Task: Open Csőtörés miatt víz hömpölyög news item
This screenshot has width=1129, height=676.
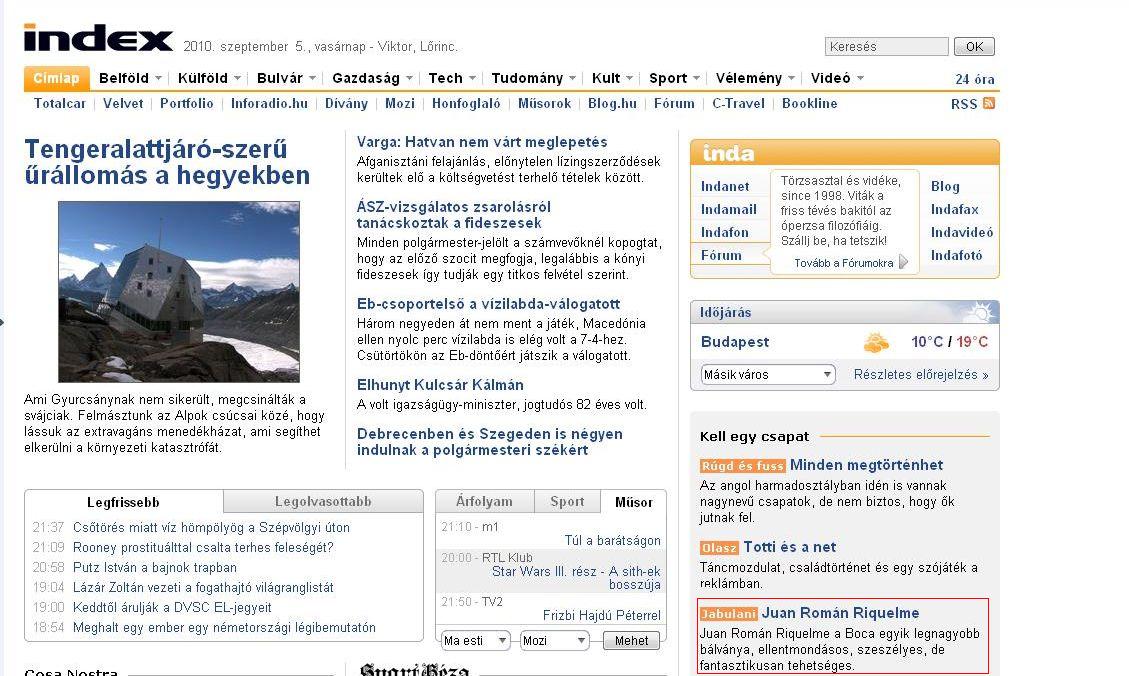Action: [211, 528]
